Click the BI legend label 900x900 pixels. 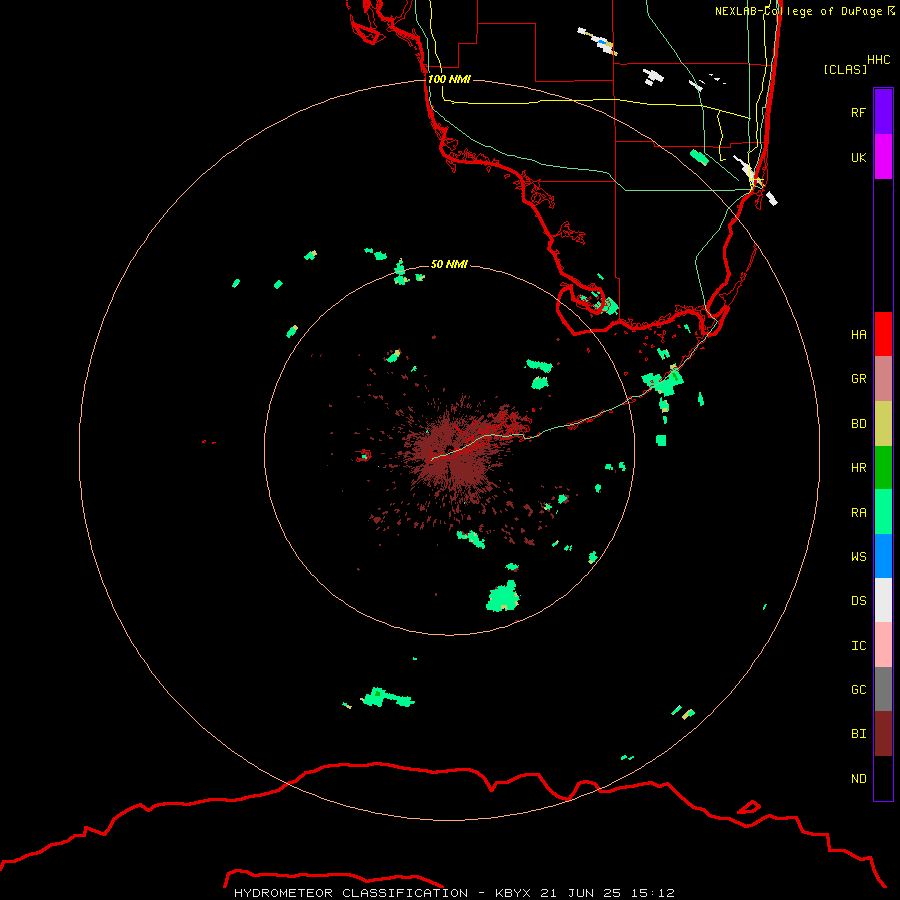[x=858, y=734]
